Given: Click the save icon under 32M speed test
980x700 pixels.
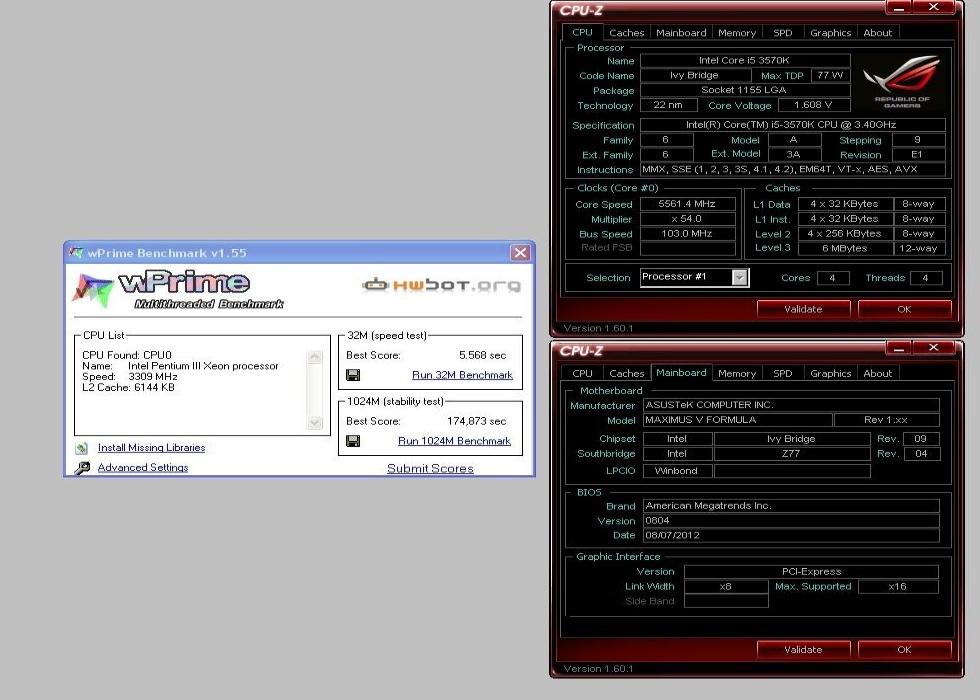Looking at the screenshot, I should click(352, 375).
